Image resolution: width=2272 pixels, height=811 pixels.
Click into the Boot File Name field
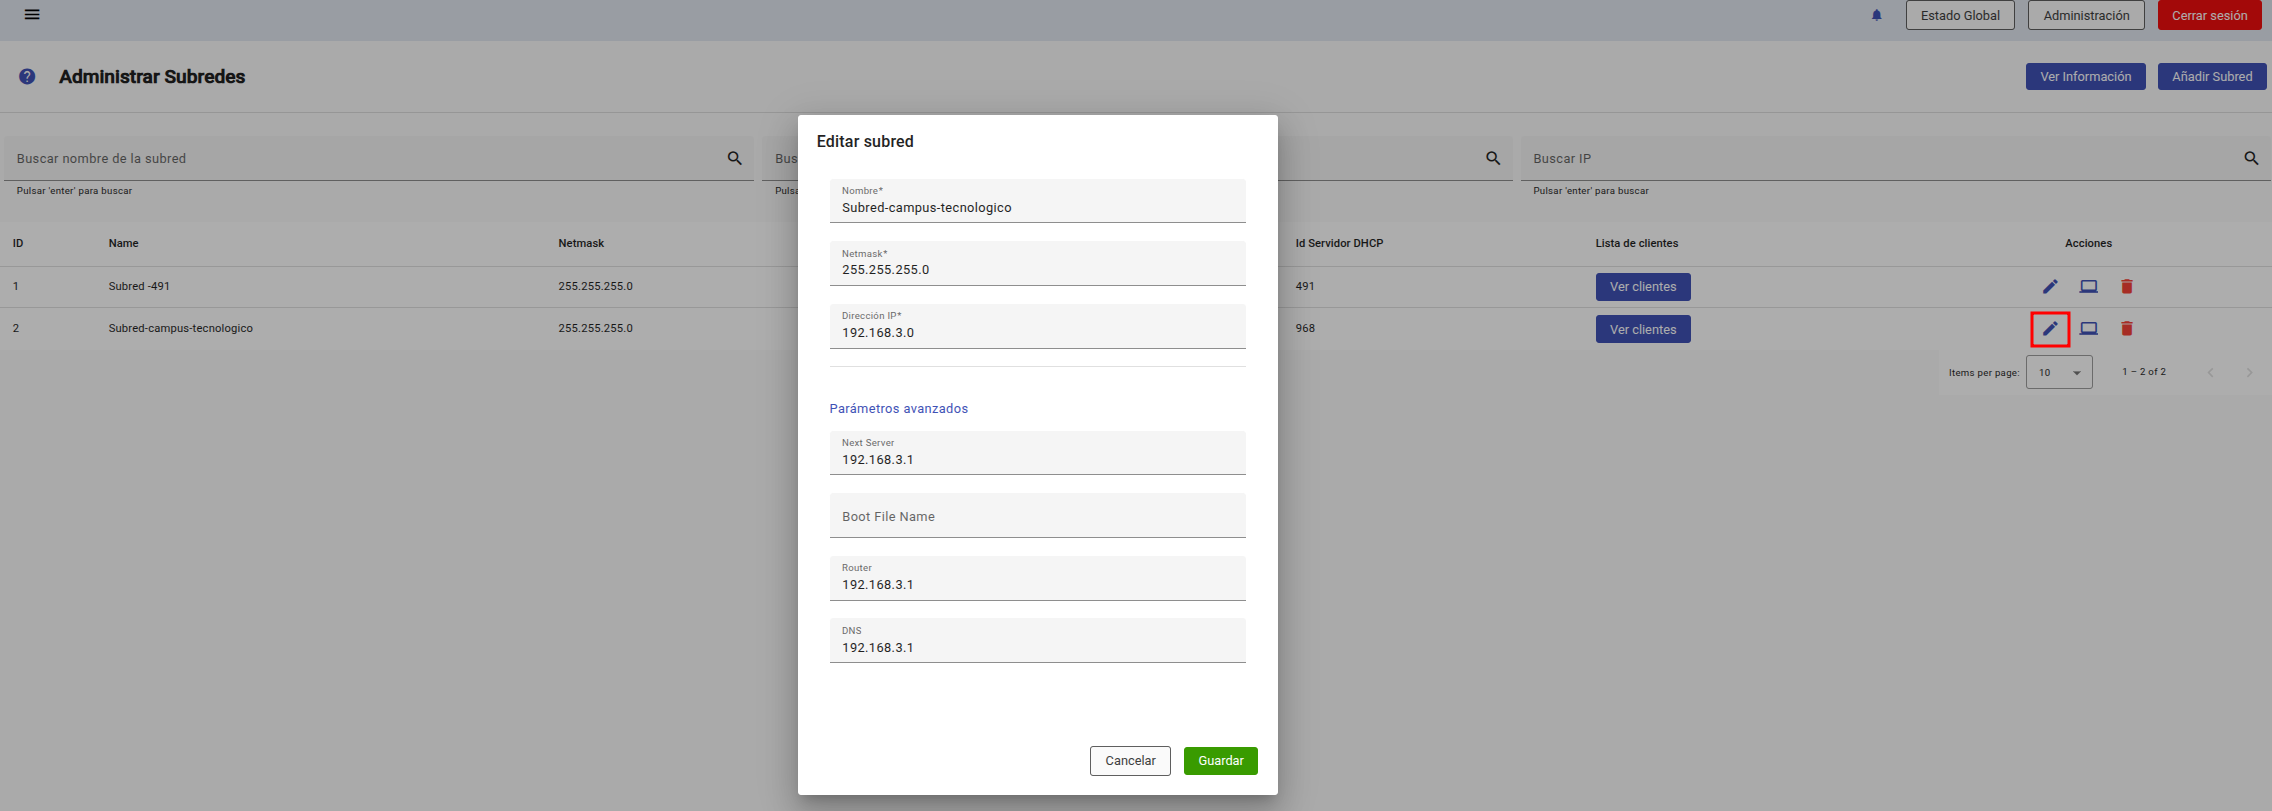(1037, 517)
